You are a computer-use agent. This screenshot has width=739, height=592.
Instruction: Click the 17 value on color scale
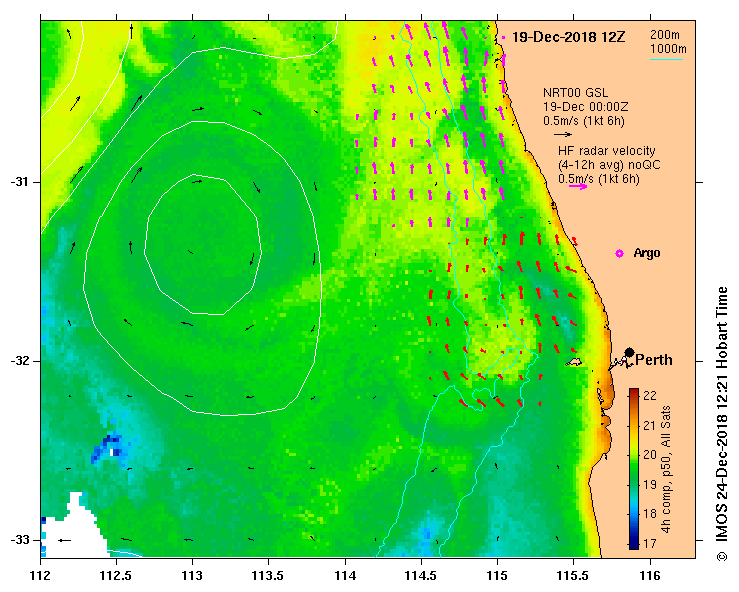click(x=649, y=543)
